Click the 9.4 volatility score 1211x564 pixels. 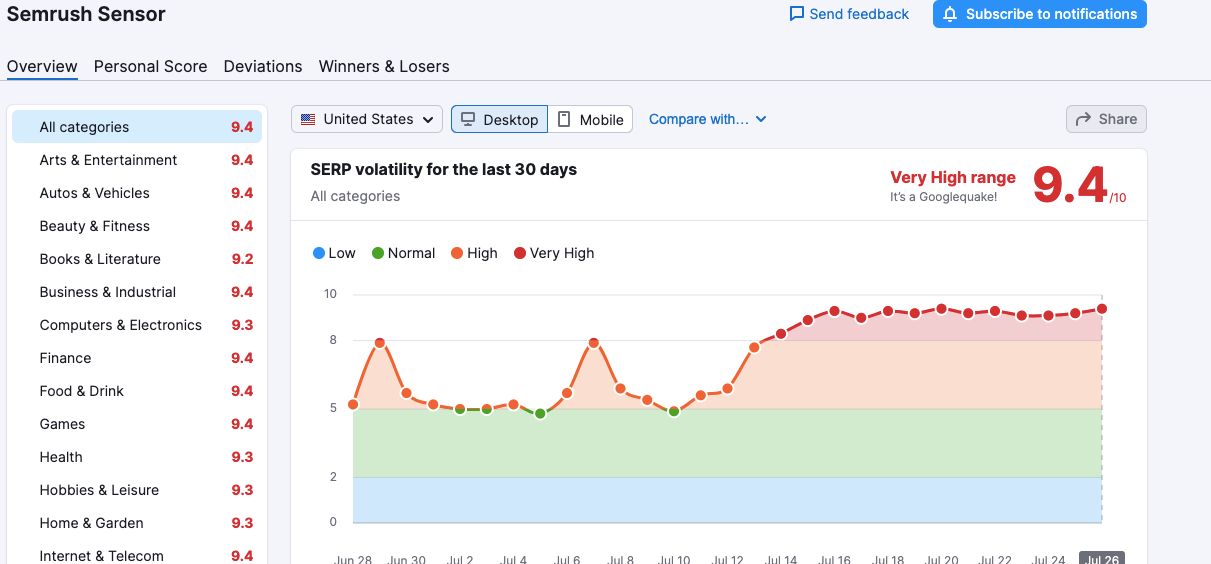(1070, 184)
